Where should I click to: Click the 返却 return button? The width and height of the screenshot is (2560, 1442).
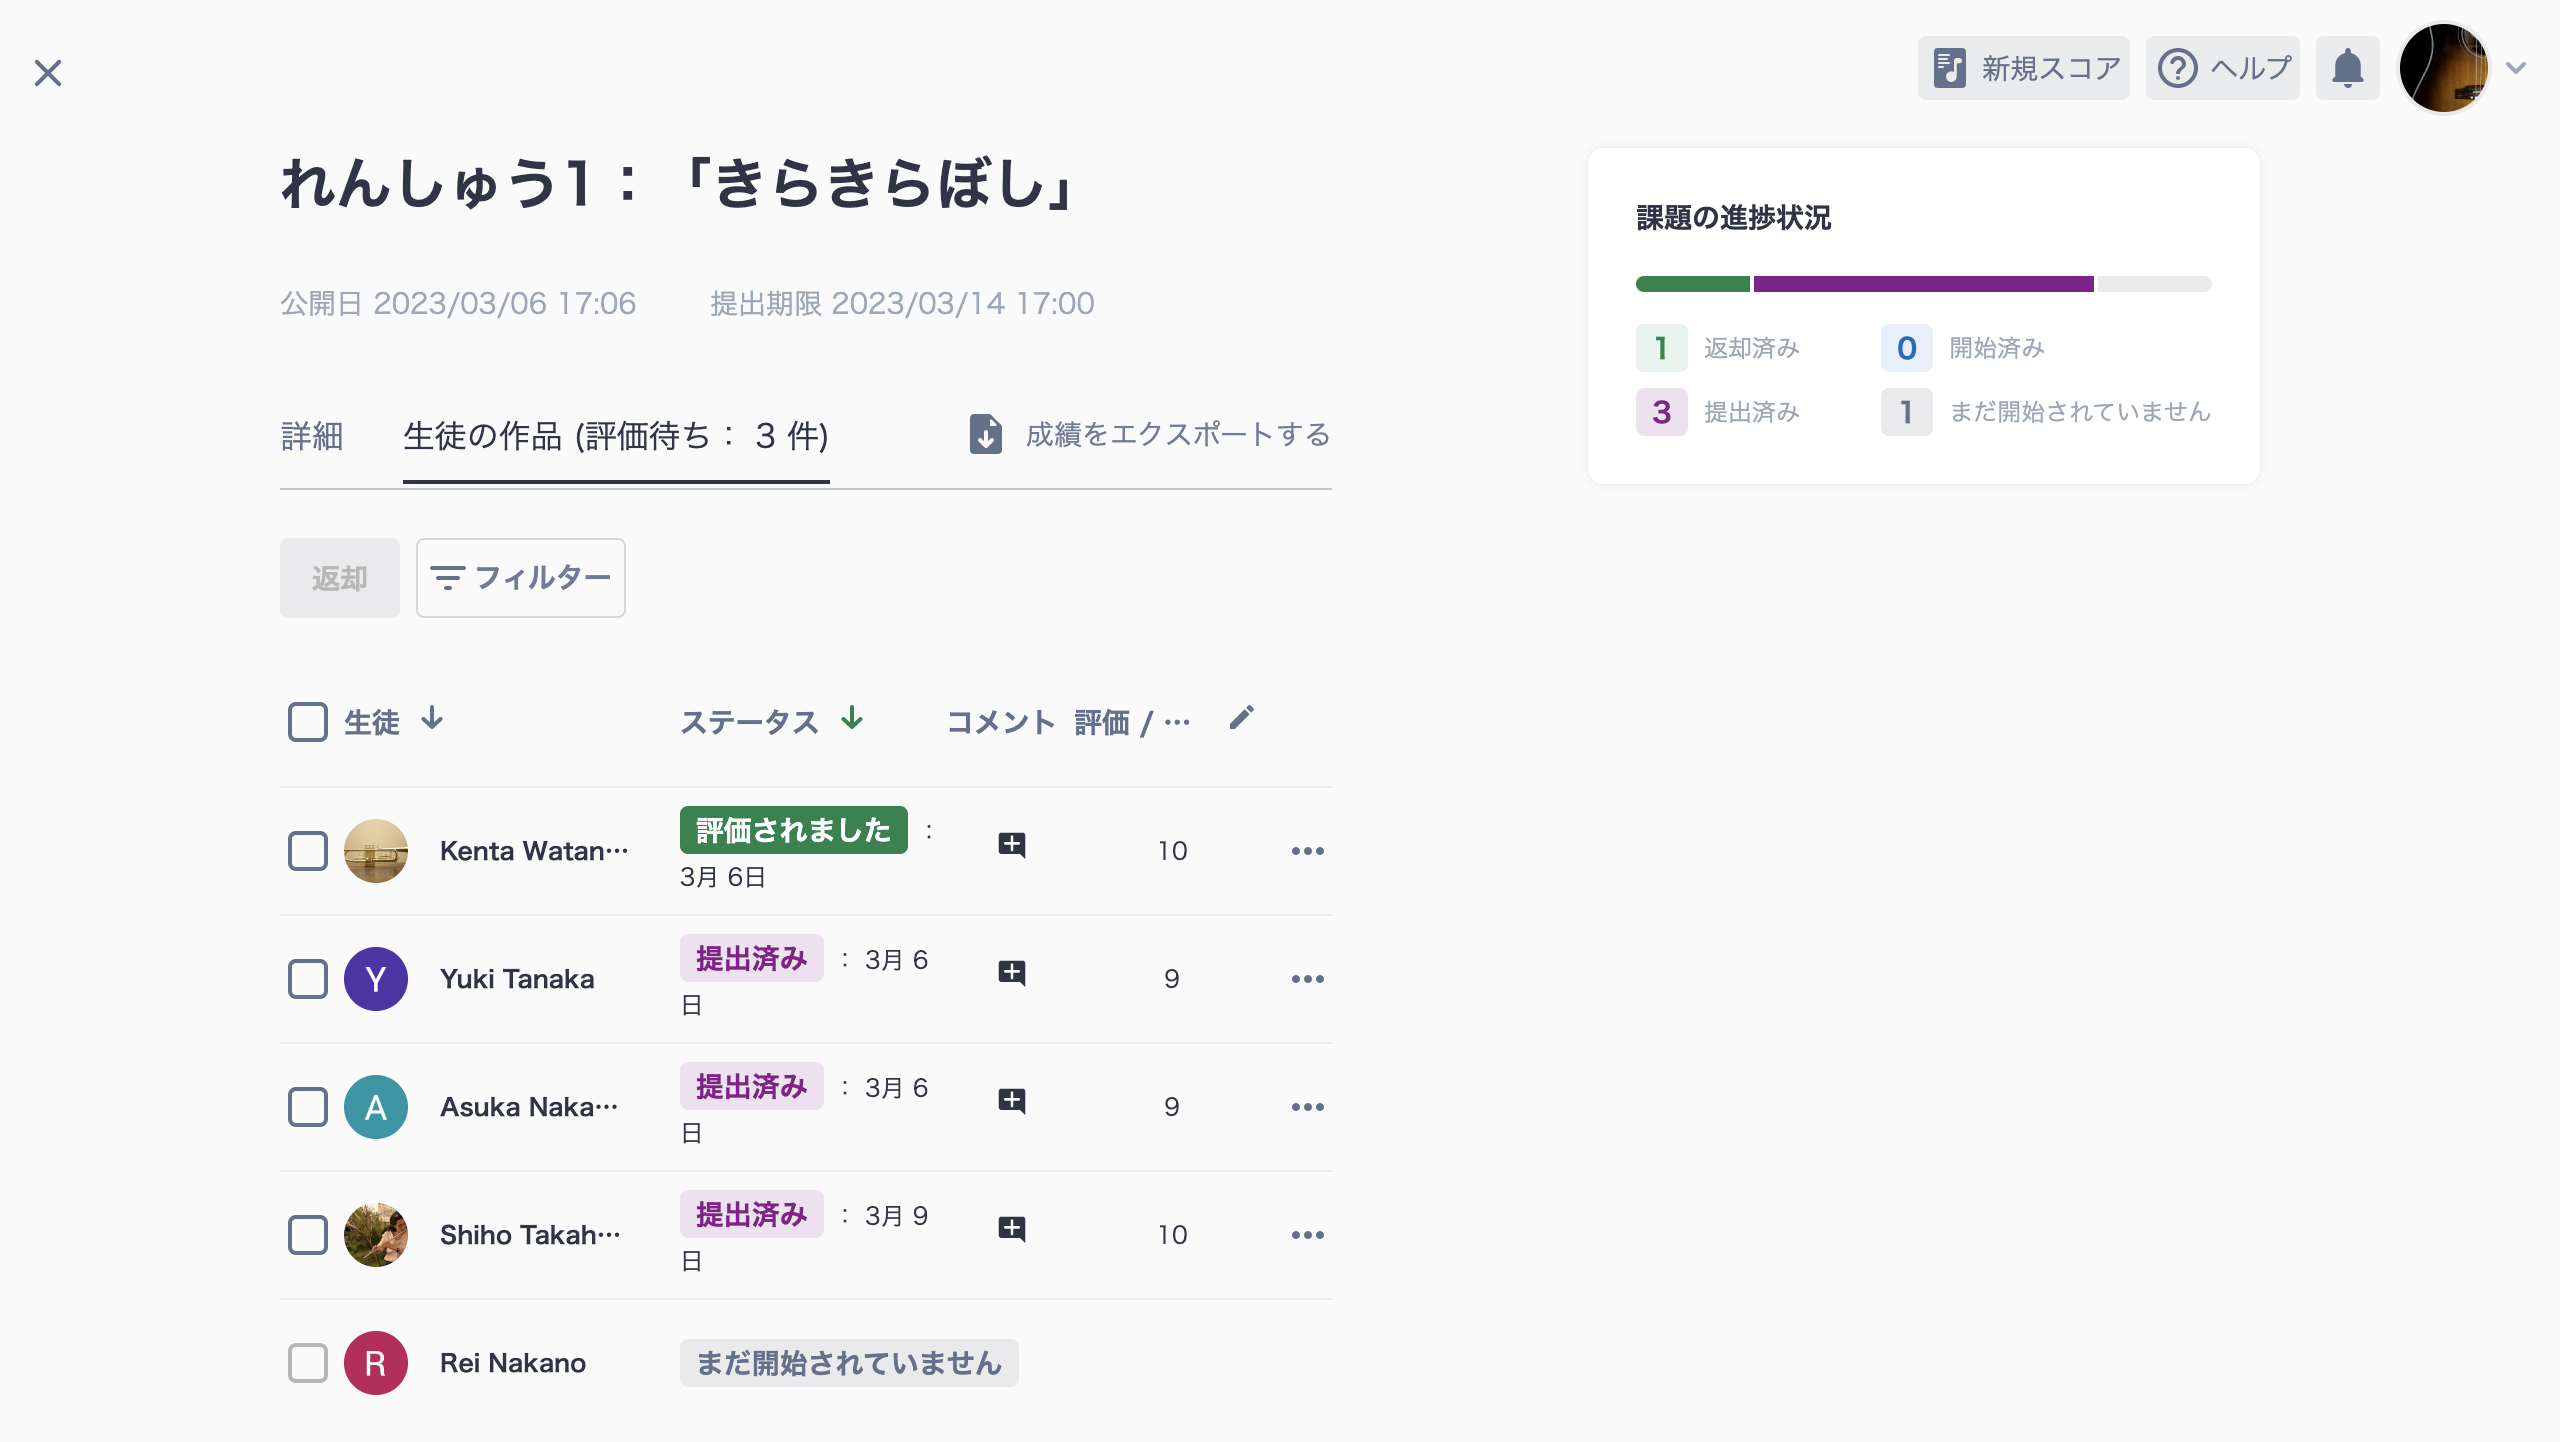339,577
